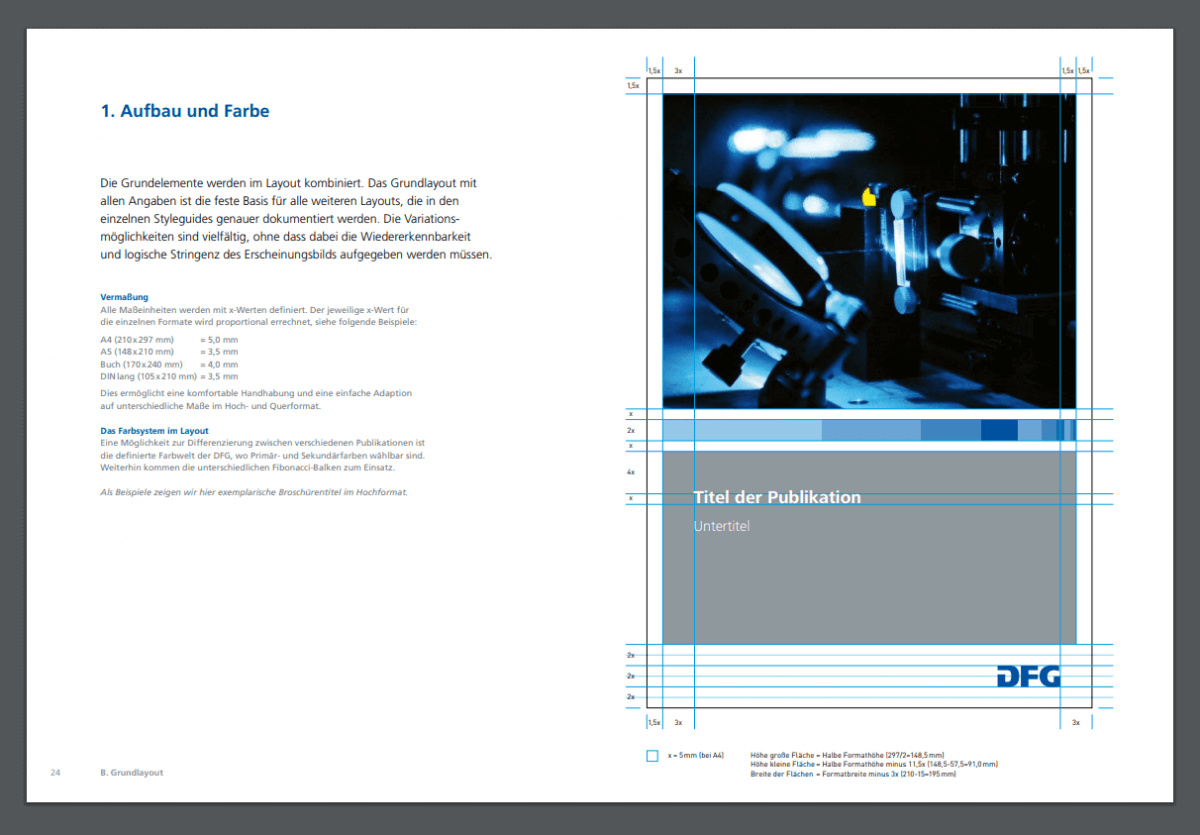Click the page number 24 in footer
The width and height of the screenshot is (1200, 835).
(x=56, y=773)
